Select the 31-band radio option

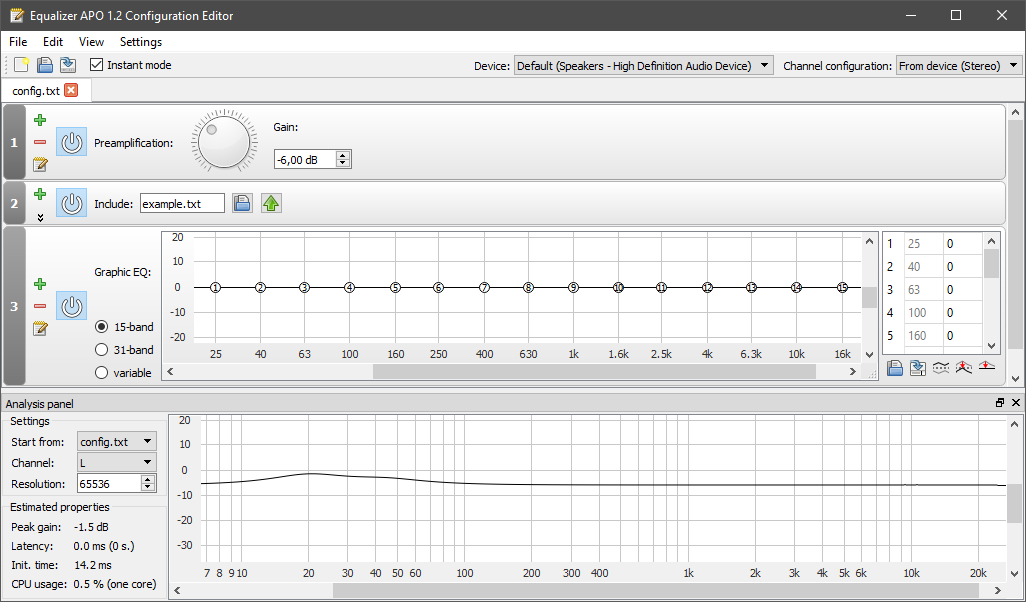tap(101, 349)
